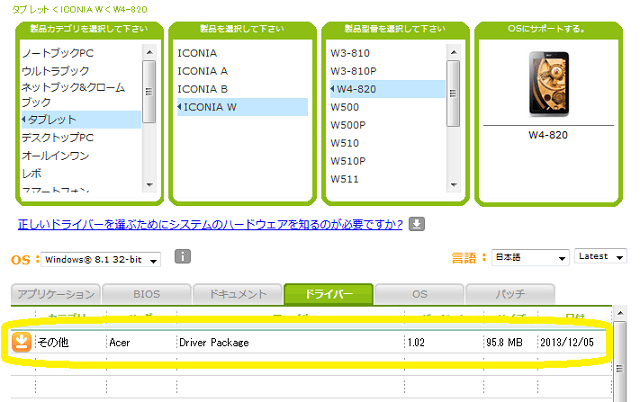Switch to the OS tab
640x402 pixels.
point(420,294)
